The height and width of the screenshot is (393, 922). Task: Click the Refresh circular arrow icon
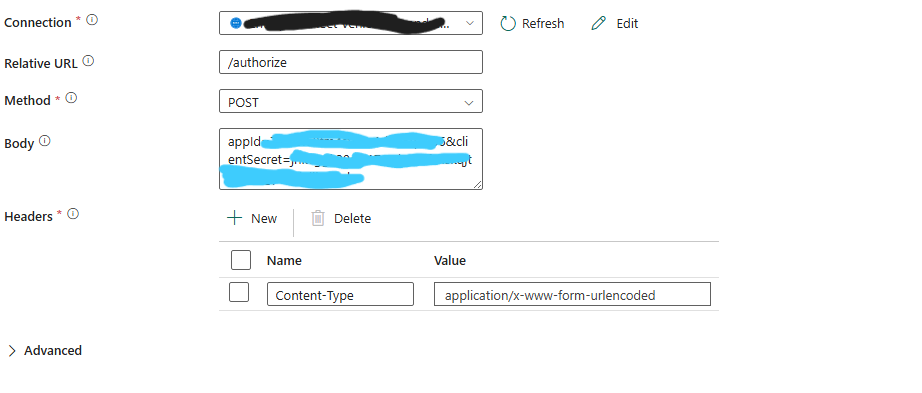click(507, 24)
